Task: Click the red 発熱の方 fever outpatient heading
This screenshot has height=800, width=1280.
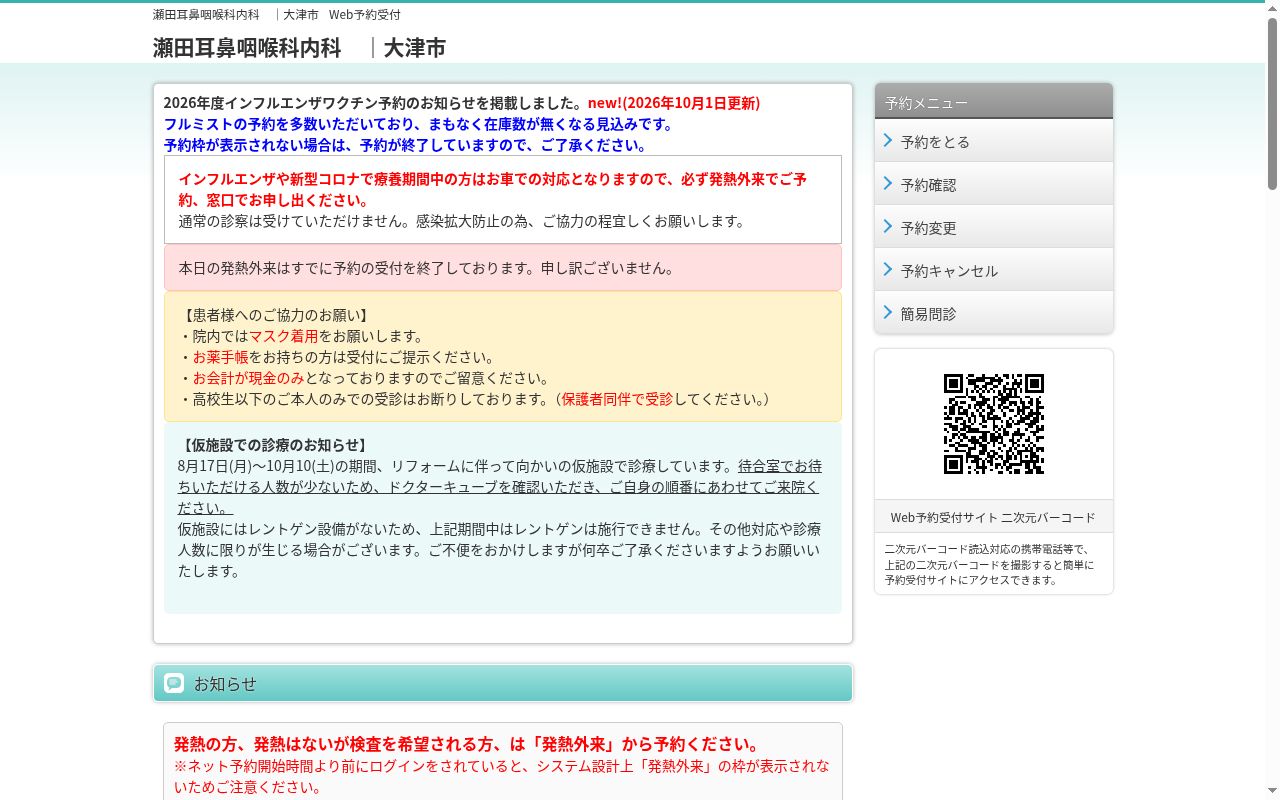Action: 467,744
